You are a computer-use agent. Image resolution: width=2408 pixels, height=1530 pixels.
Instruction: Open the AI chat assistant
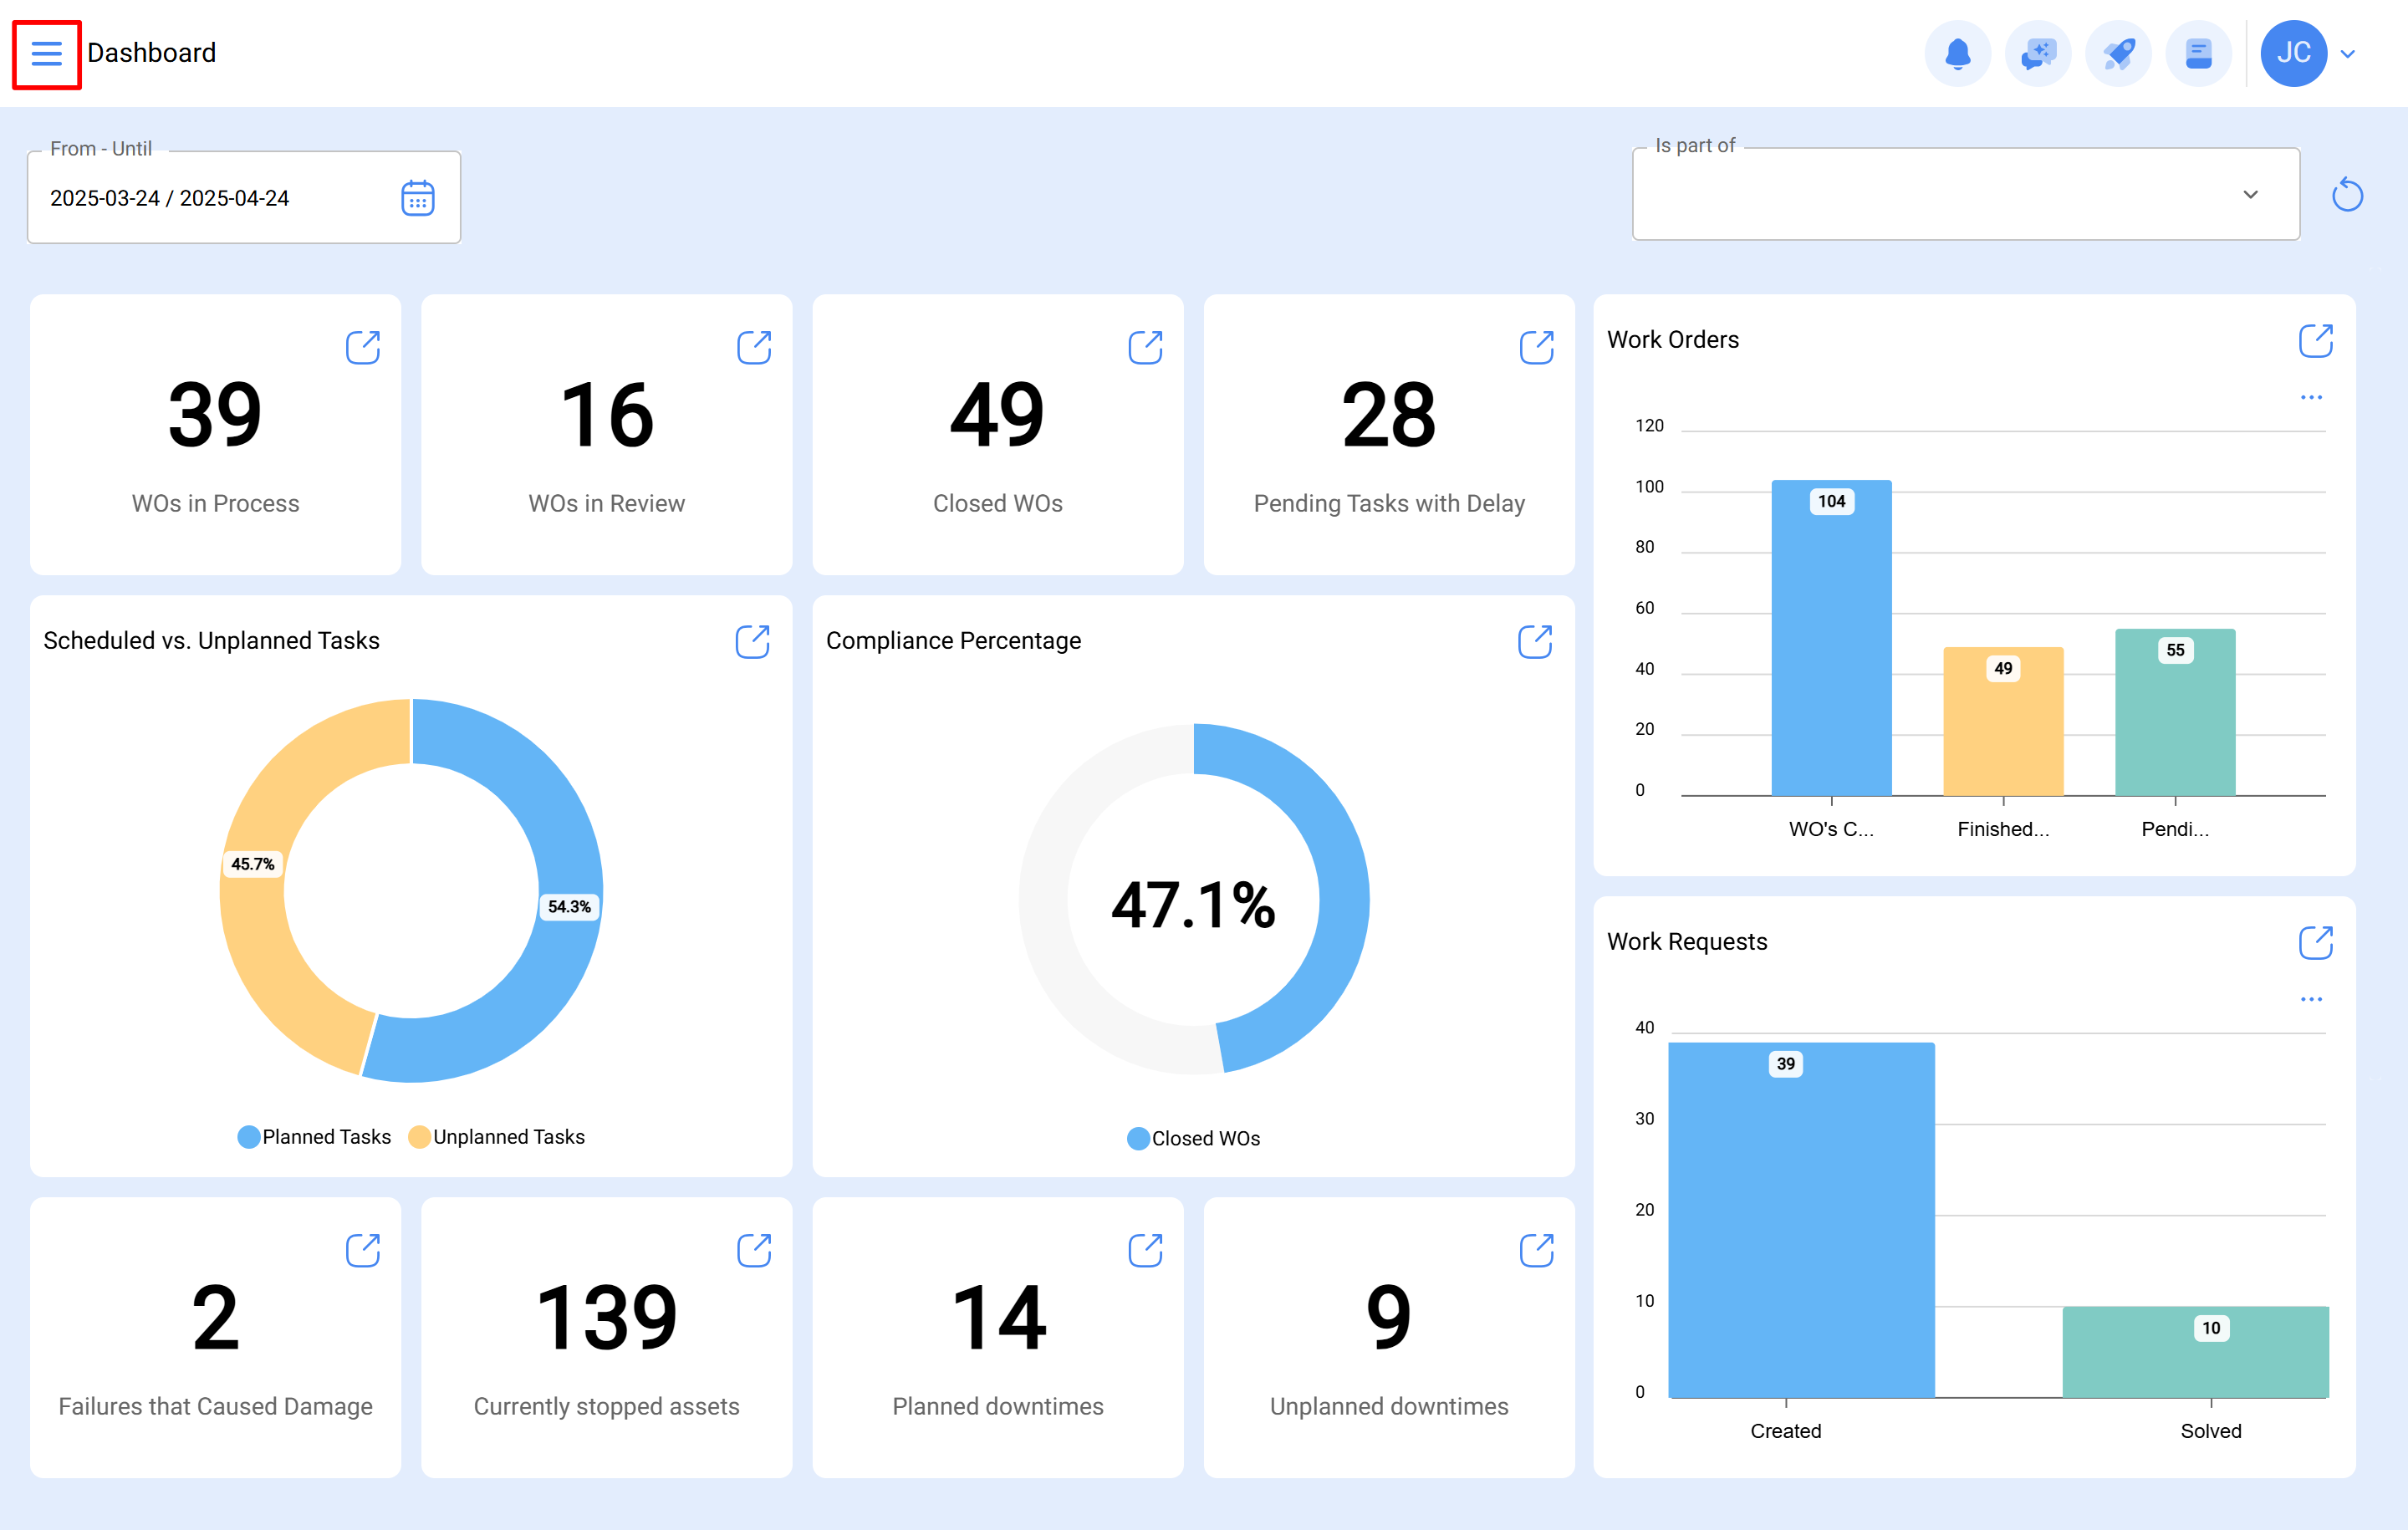2038,53
